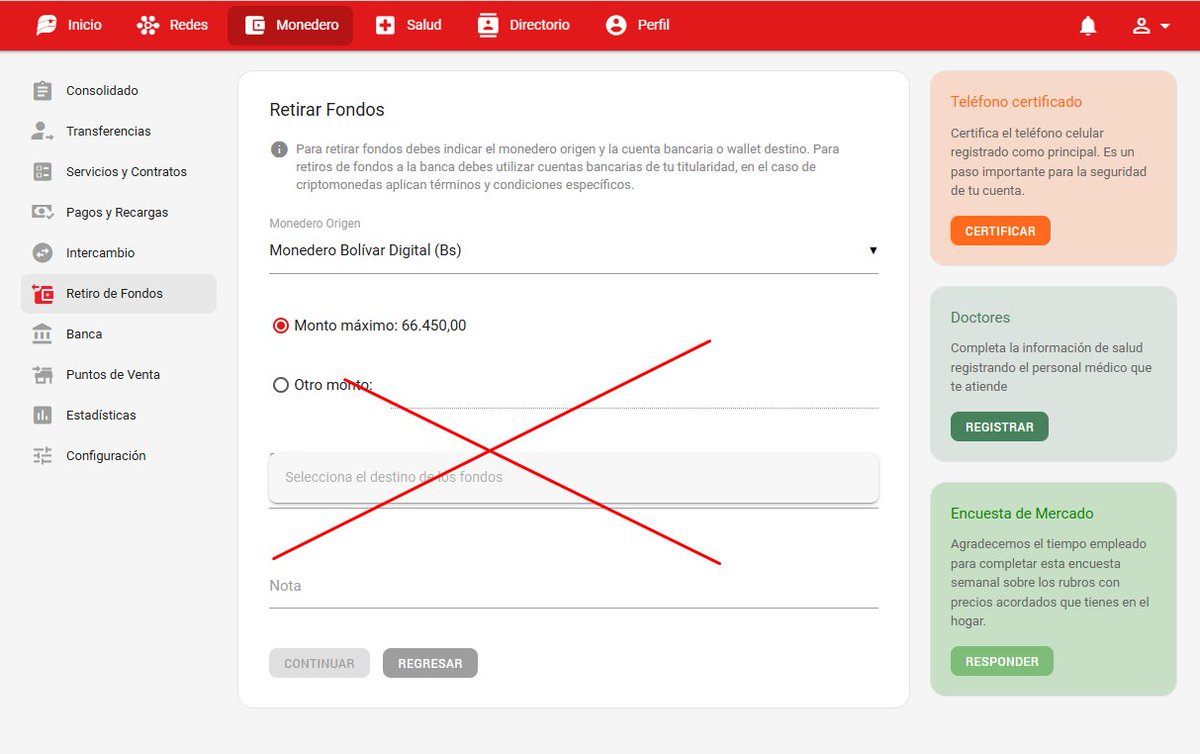Click the Configuración sliders icon
Image resolution: width=1200 pixels, height=754 pixels.
[42, 456]
